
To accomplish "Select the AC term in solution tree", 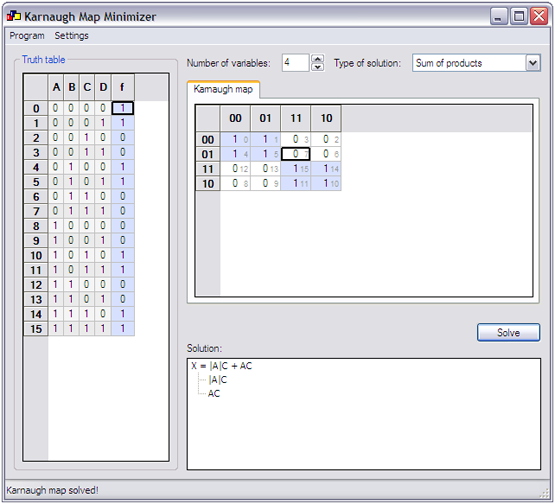I will [214, 394].
